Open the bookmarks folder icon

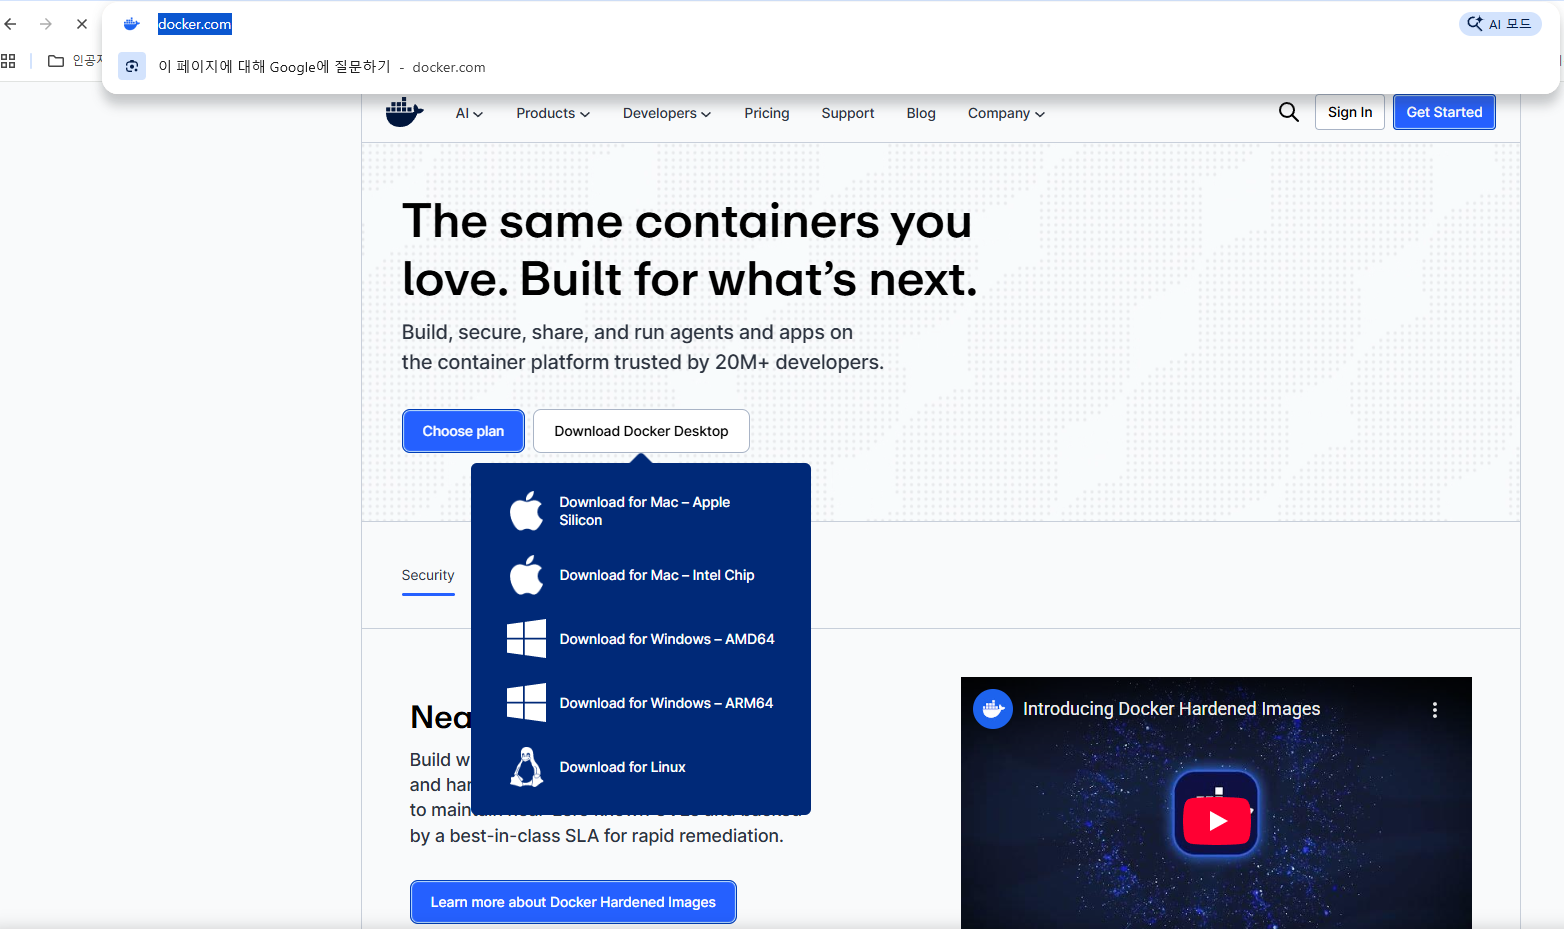click(x=56, y=61)
